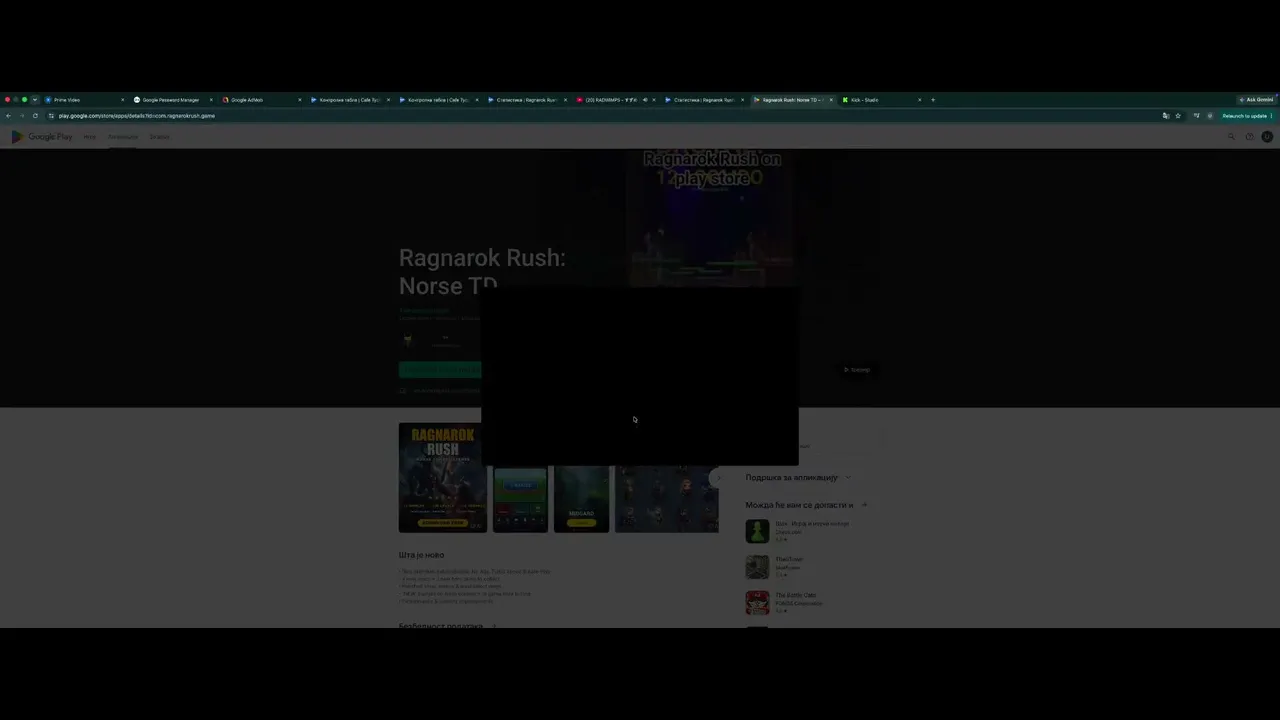Switch to the RADWIMPS tab
Screen dimensions: 1280x720
pyautogui.click(x=616, y=100)
